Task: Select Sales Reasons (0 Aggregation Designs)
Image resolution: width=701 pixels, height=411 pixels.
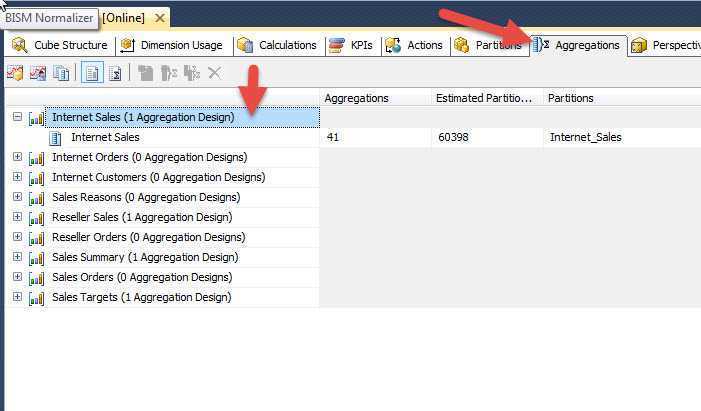Action: pos(146,197)
